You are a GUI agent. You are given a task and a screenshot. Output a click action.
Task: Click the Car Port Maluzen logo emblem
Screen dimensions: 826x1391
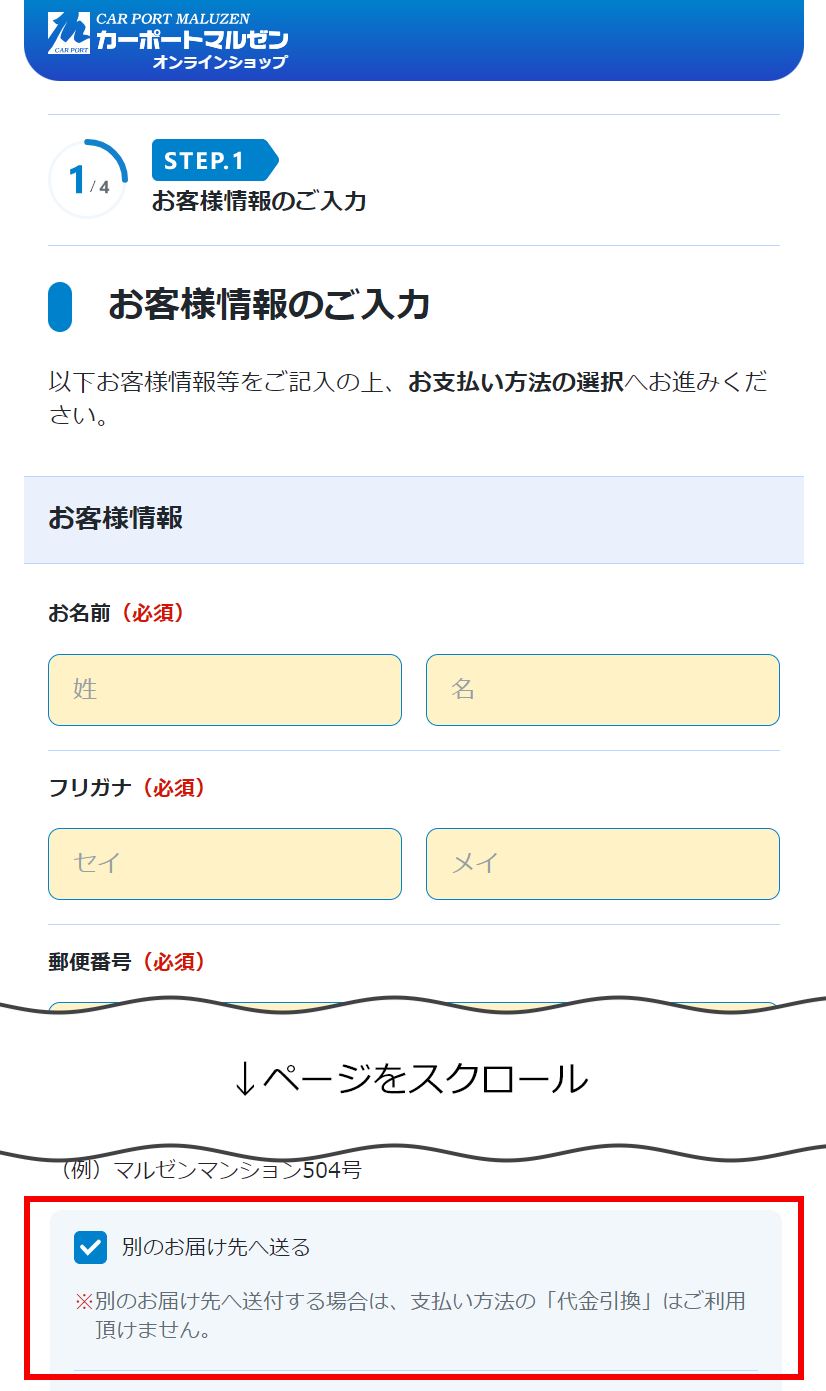[68, 33]
